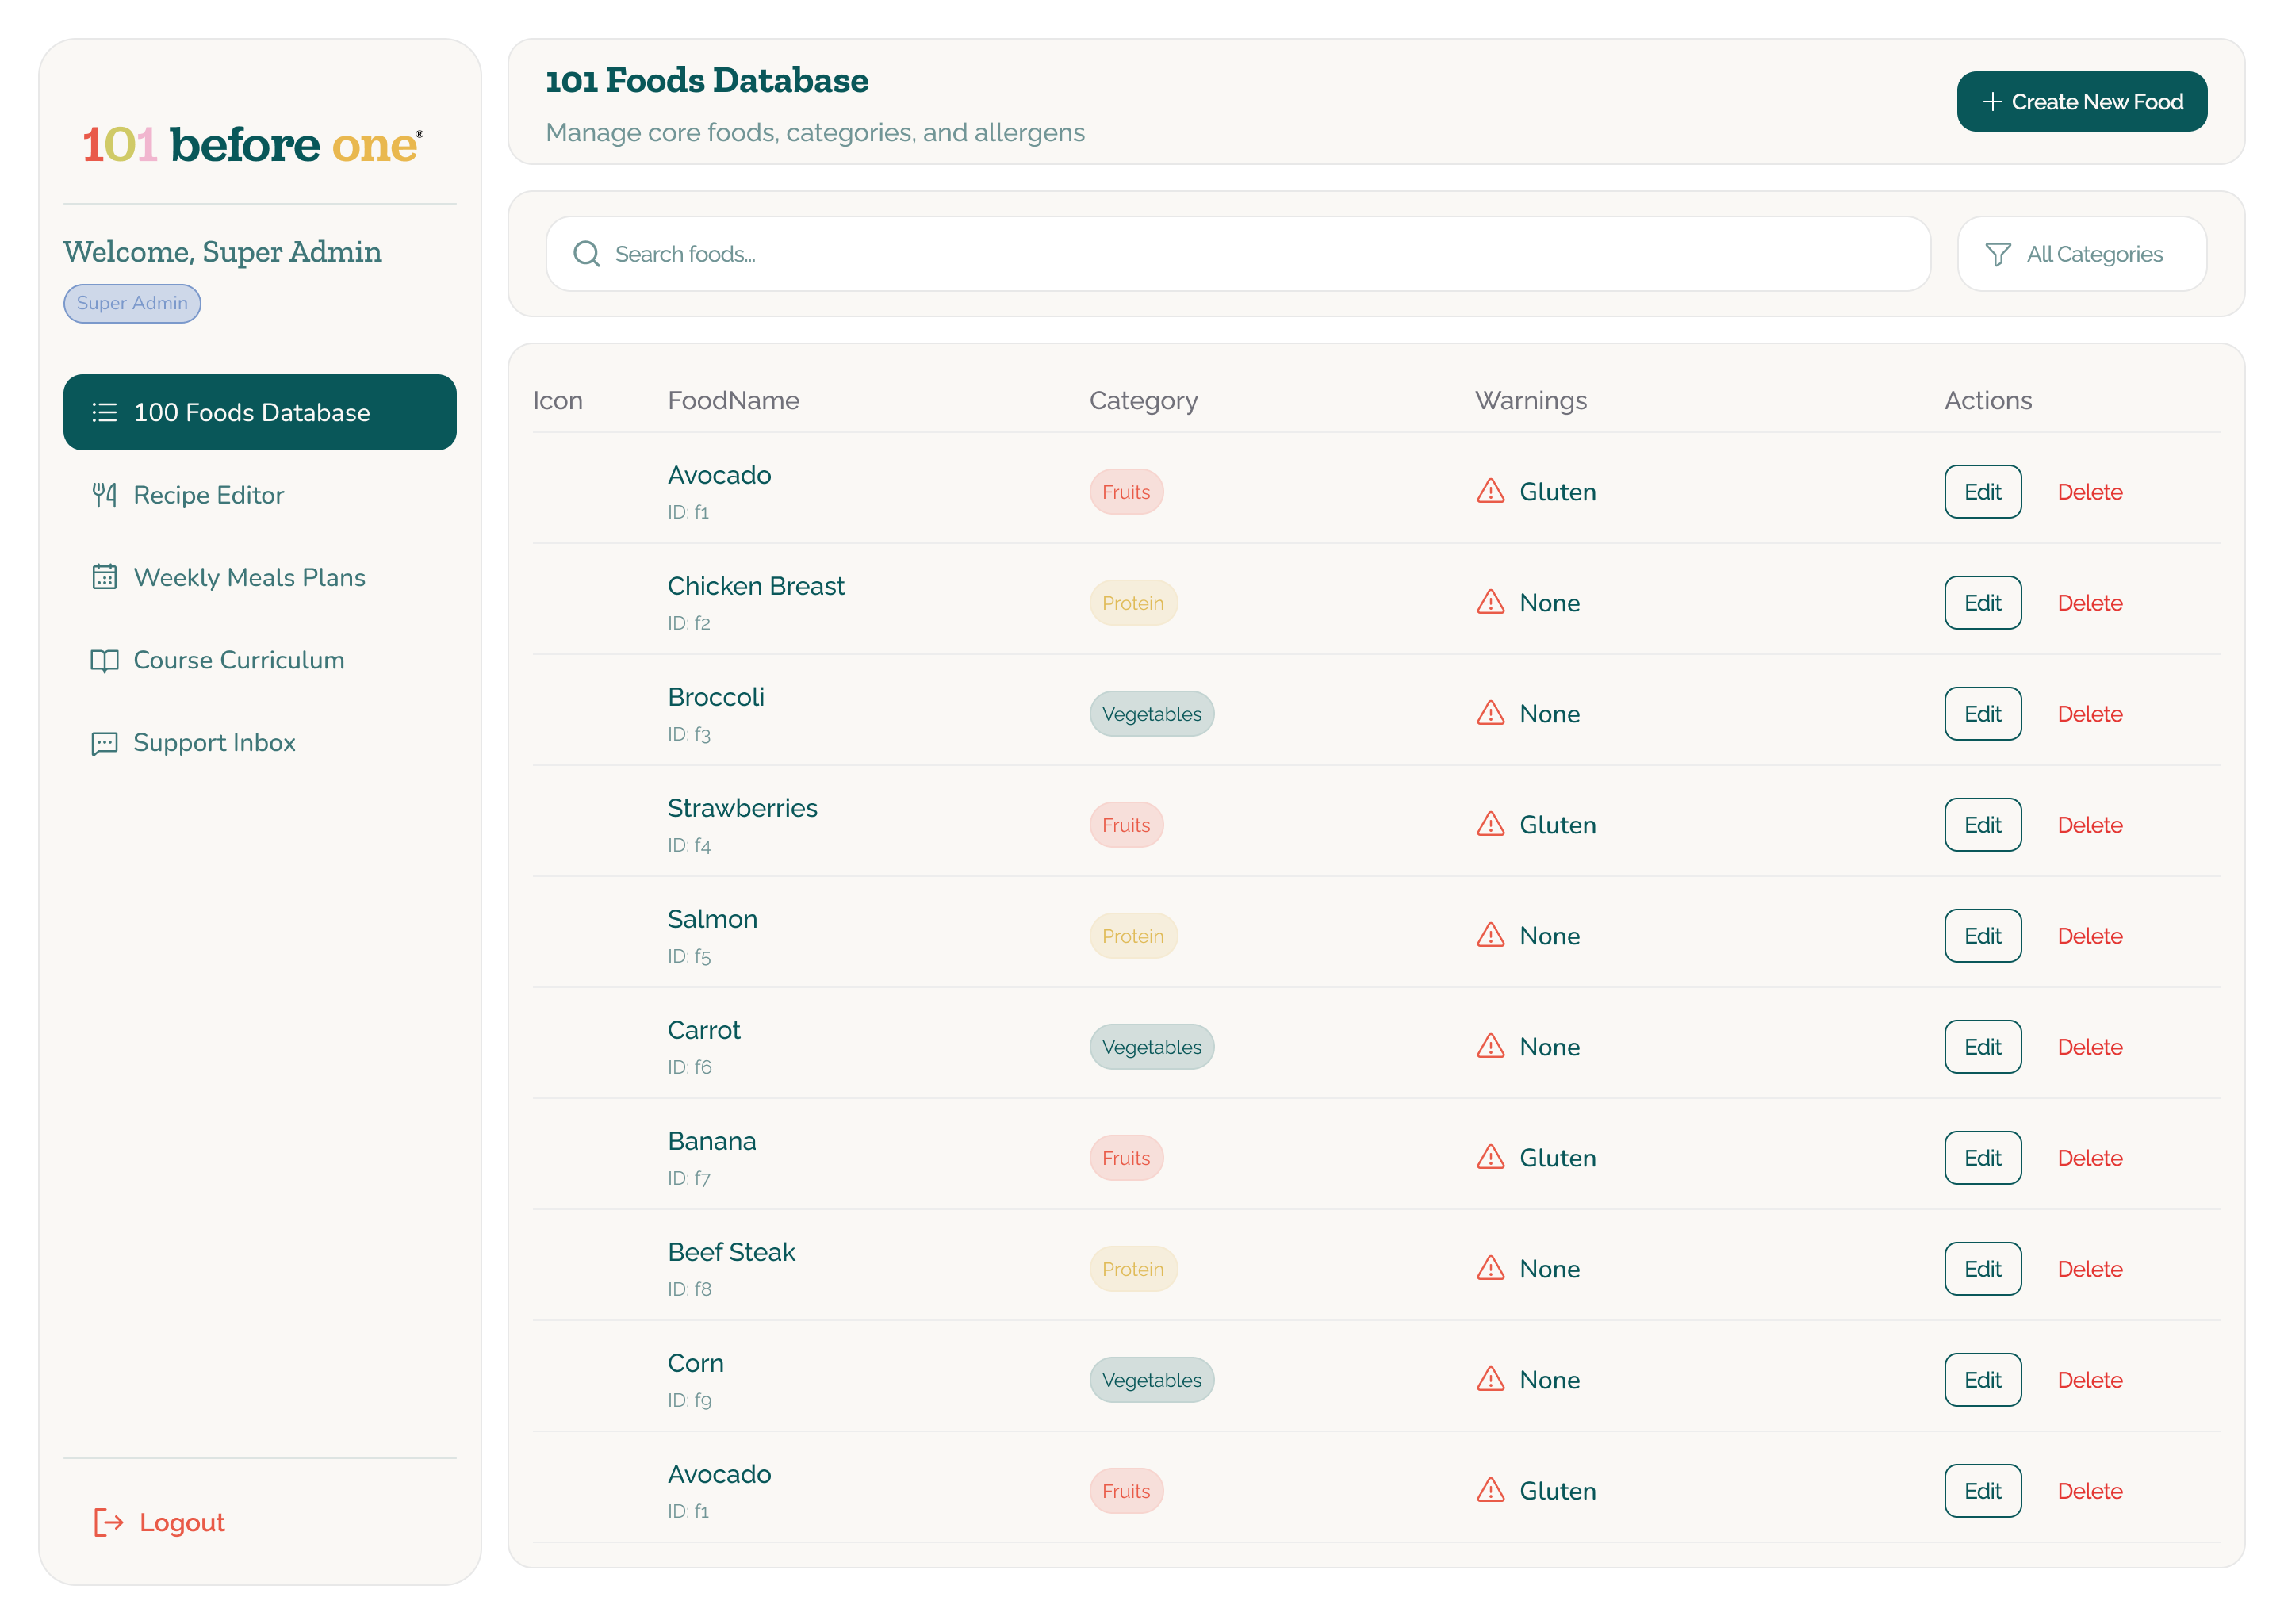Select the Corn food name
This screenshot has height=1624, width=2284.
(x=695, y=1363)
